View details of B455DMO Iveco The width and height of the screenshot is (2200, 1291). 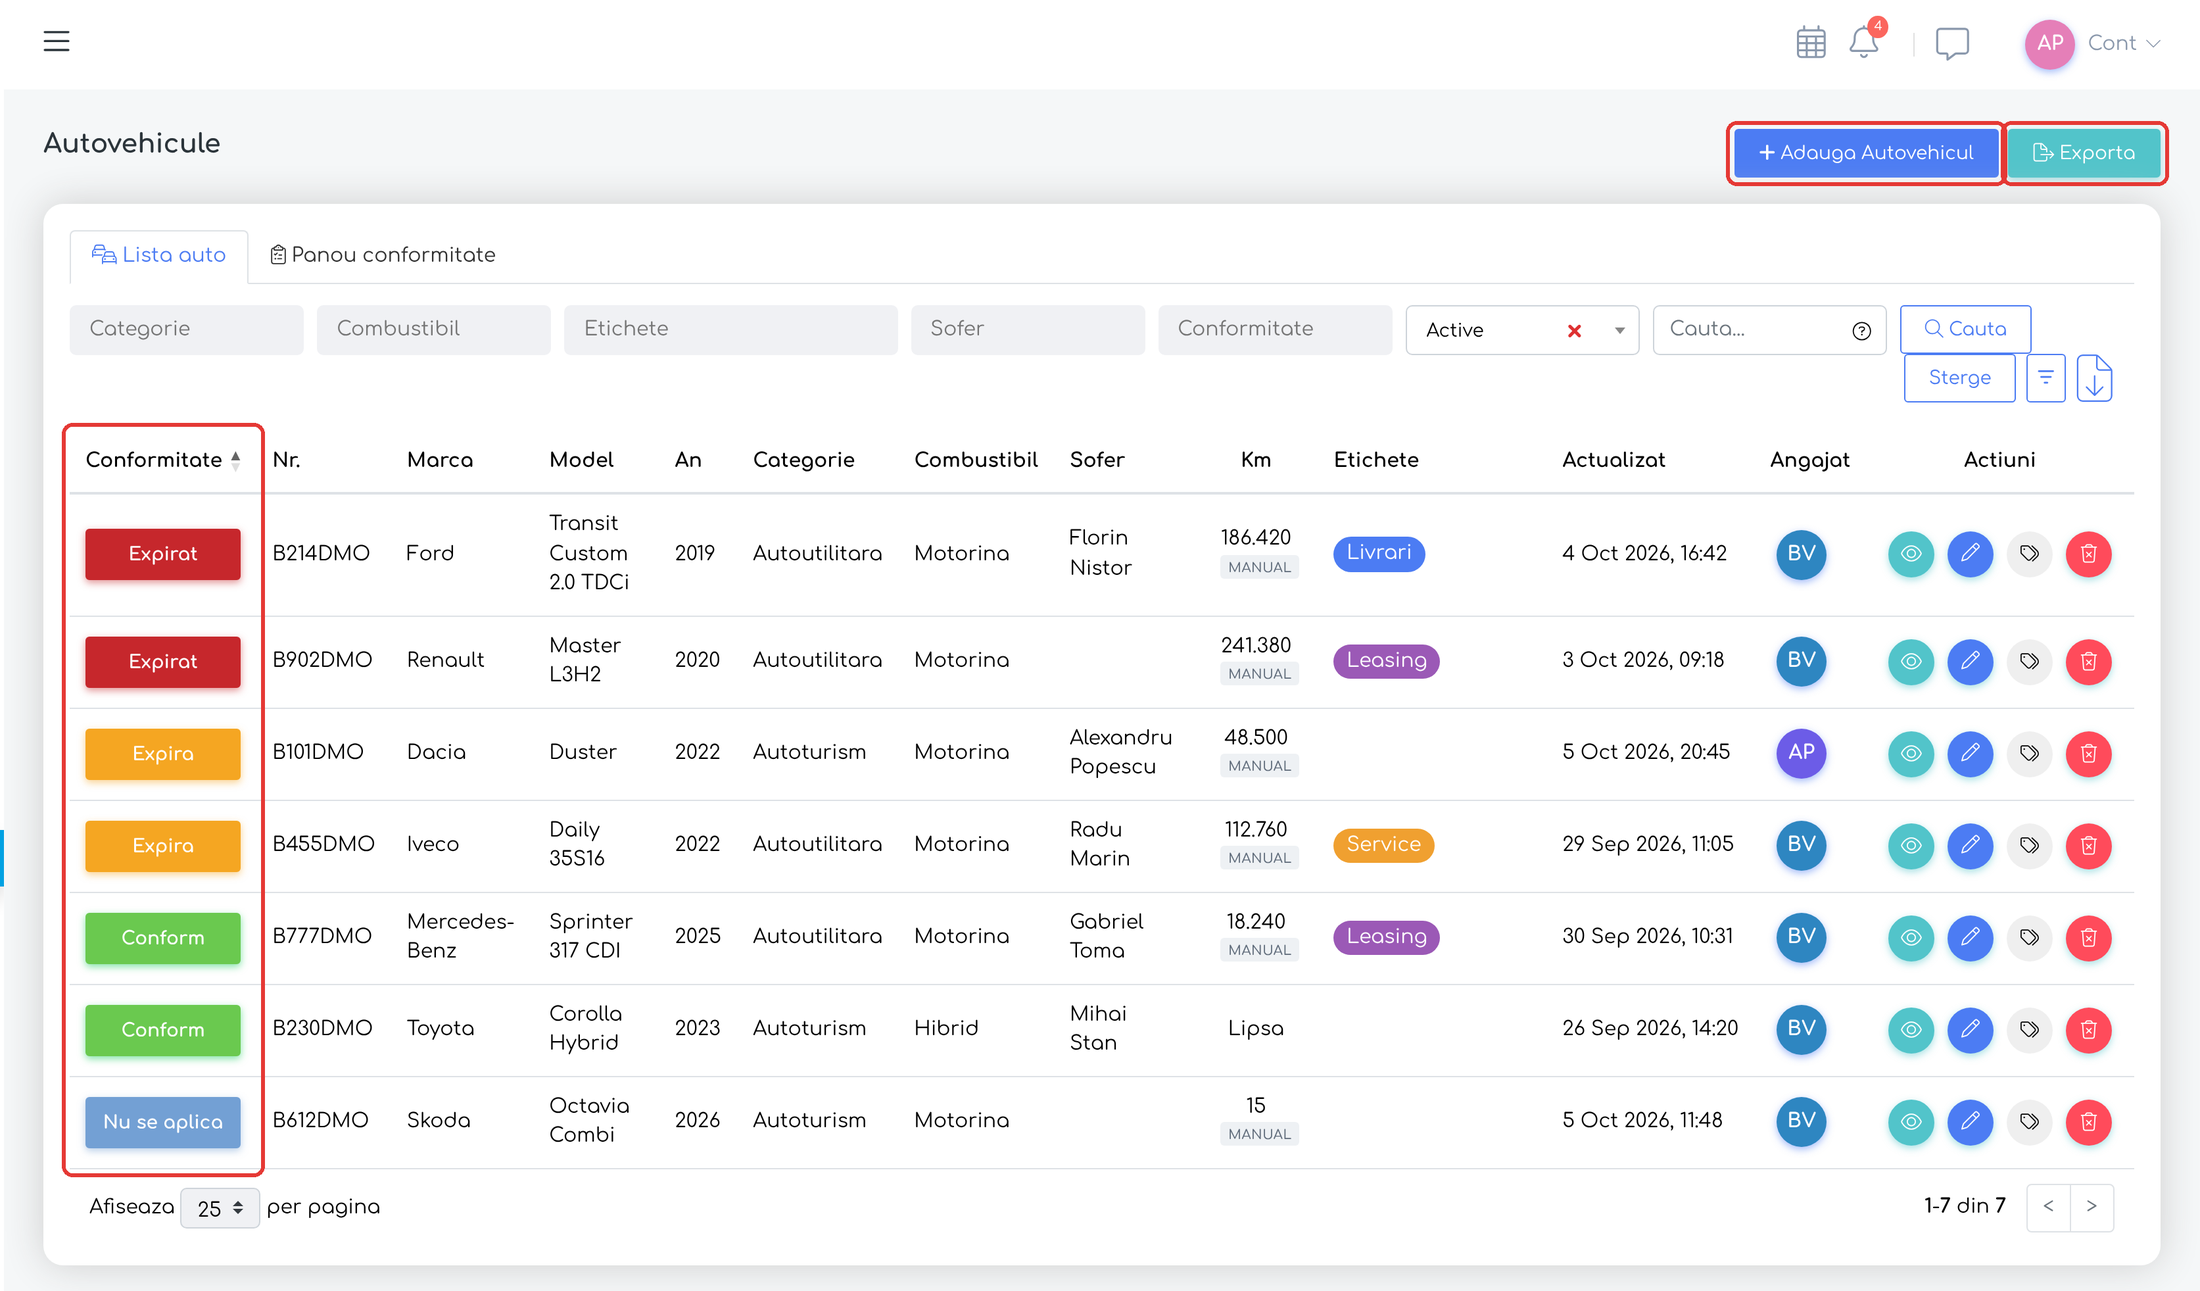coord(1911,845)
